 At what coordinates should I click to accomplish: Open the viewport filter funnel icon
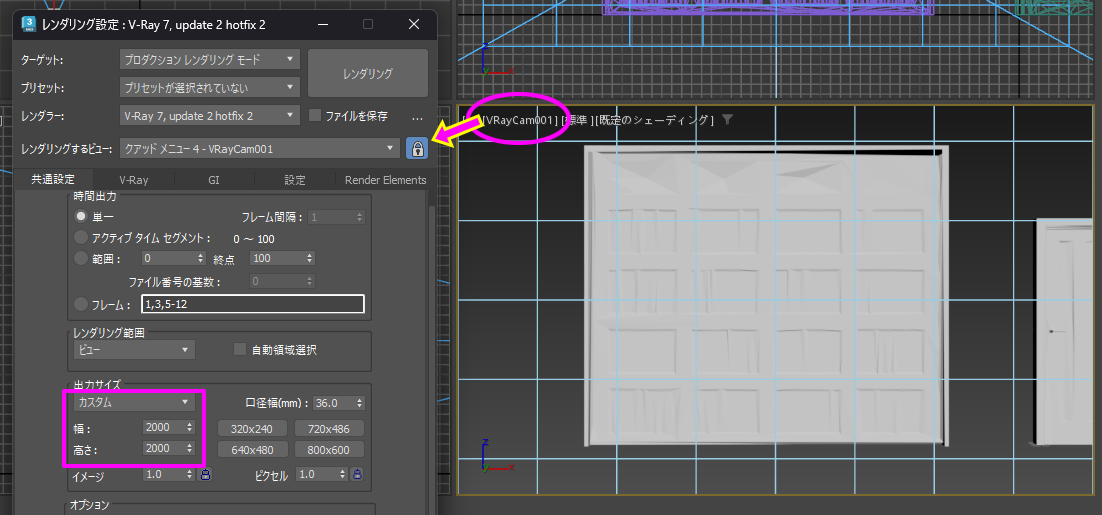tap(727, 120)
